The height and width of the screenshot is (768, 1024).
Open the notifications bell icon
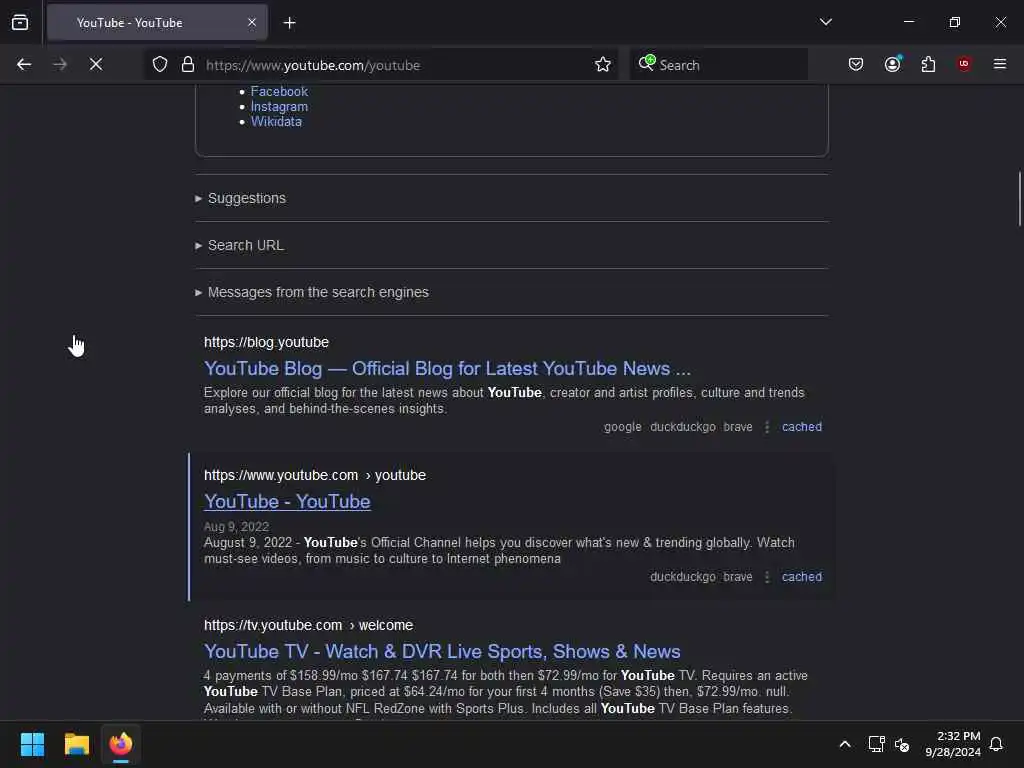click(x=996, y=744)
